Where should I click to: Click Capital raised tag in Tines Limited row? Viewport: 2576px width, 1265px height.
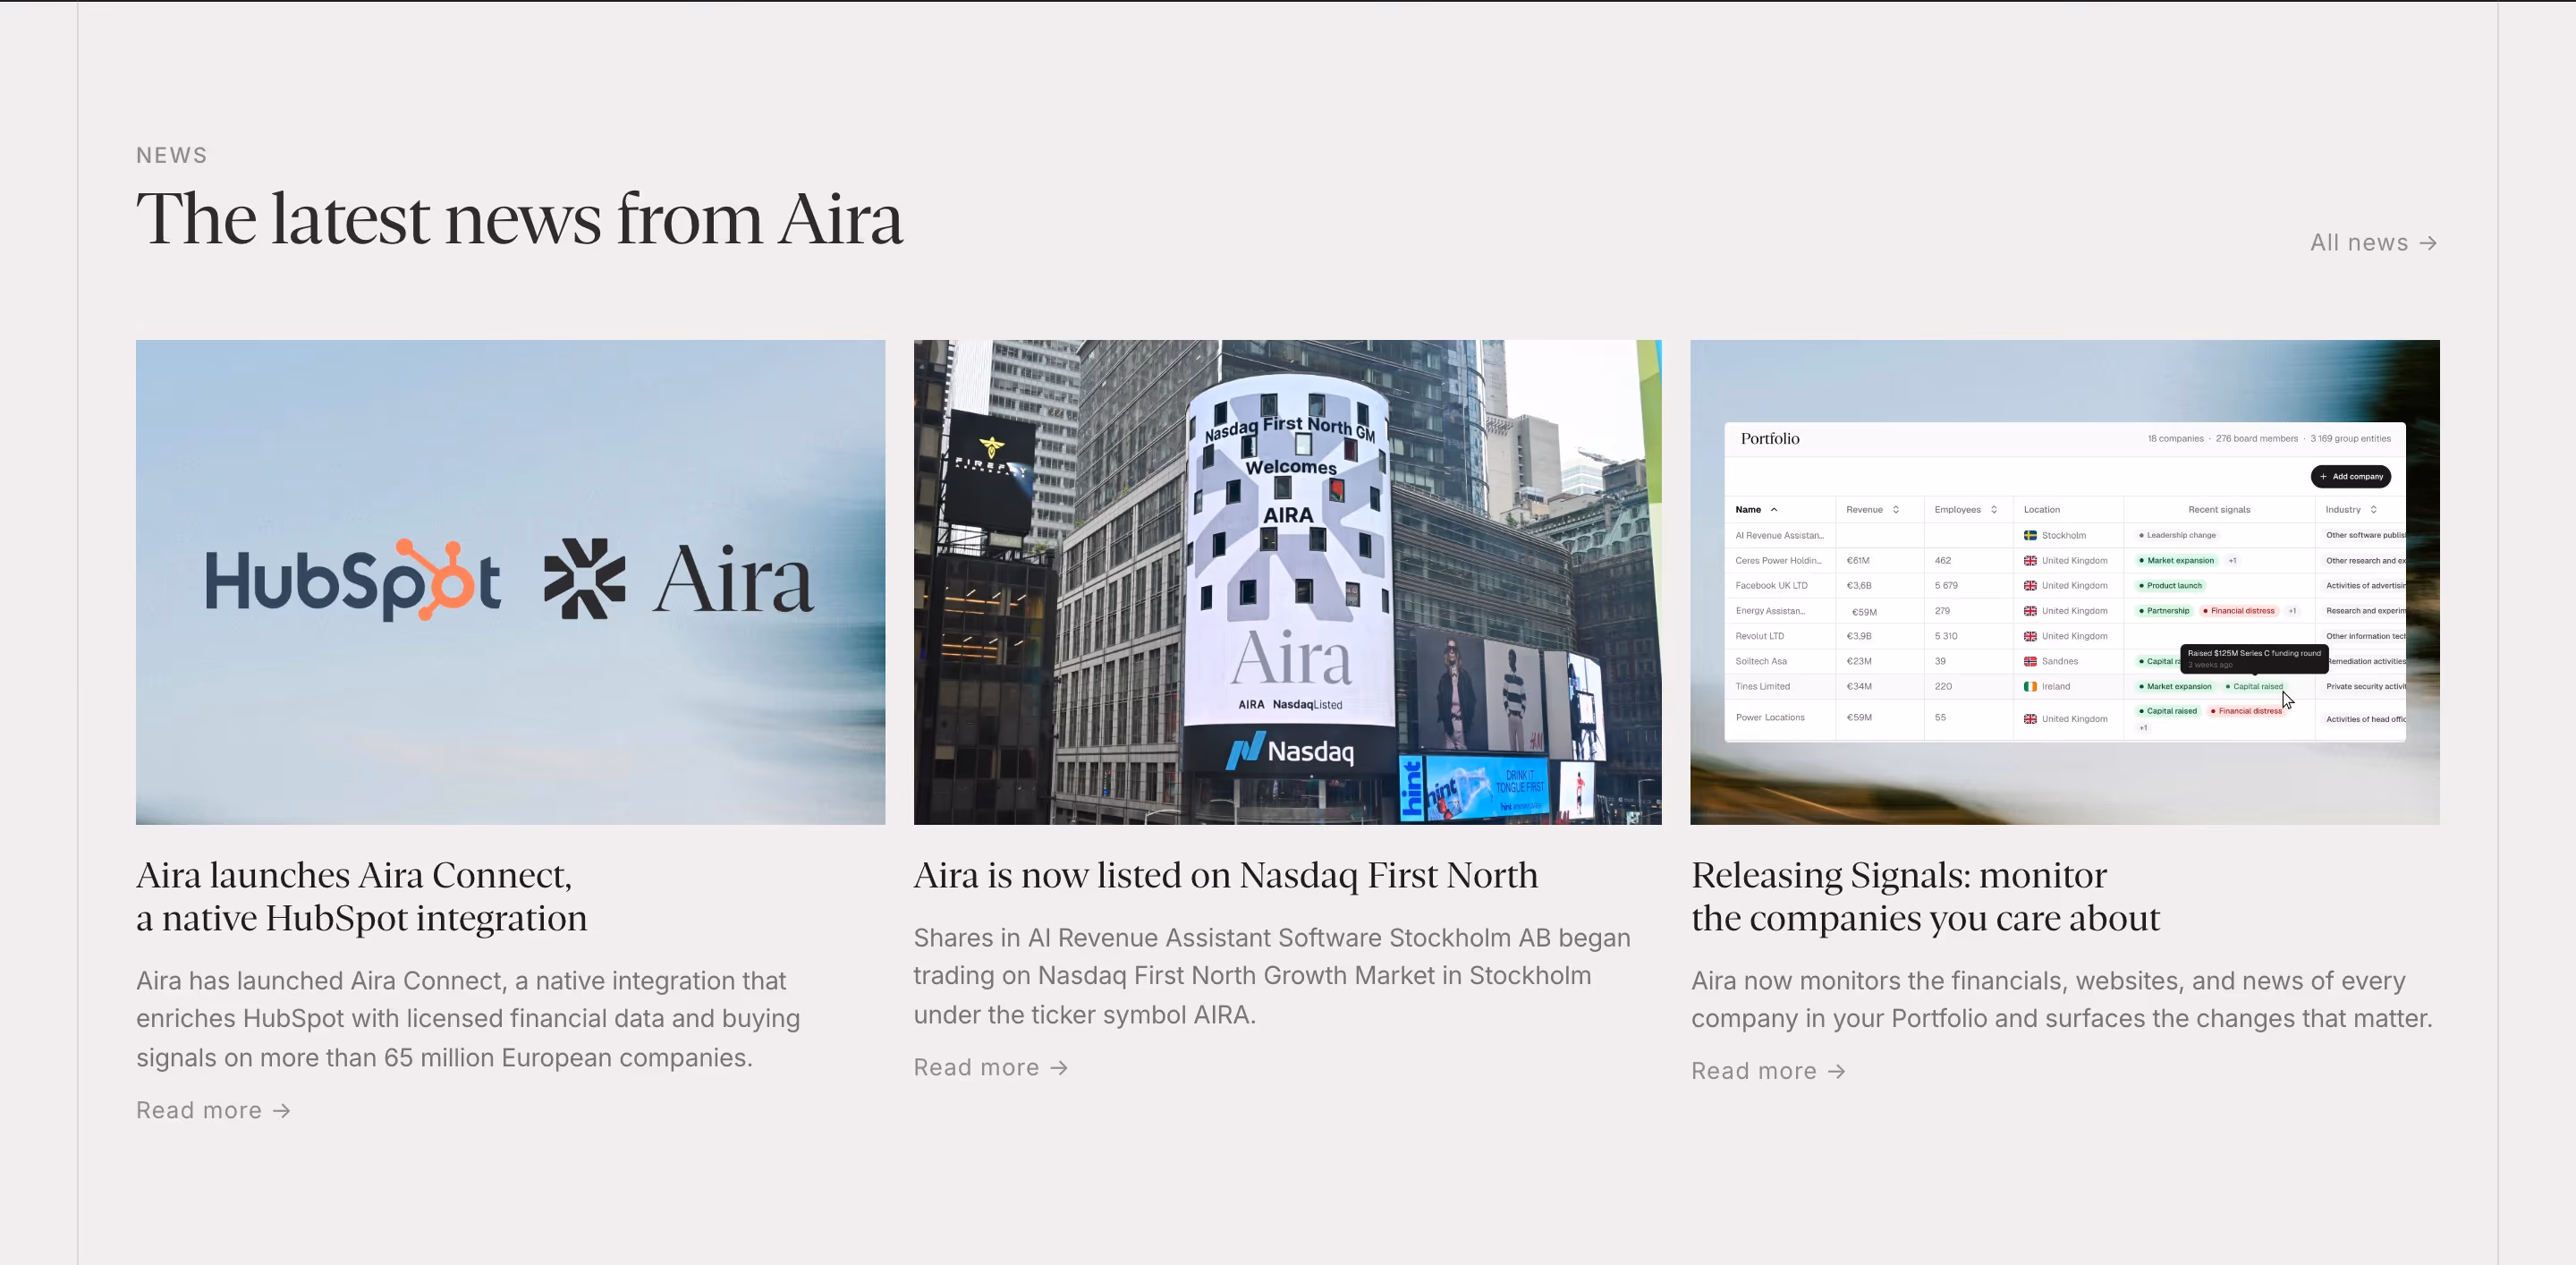pyautogui.click(x=2254, y=687)
